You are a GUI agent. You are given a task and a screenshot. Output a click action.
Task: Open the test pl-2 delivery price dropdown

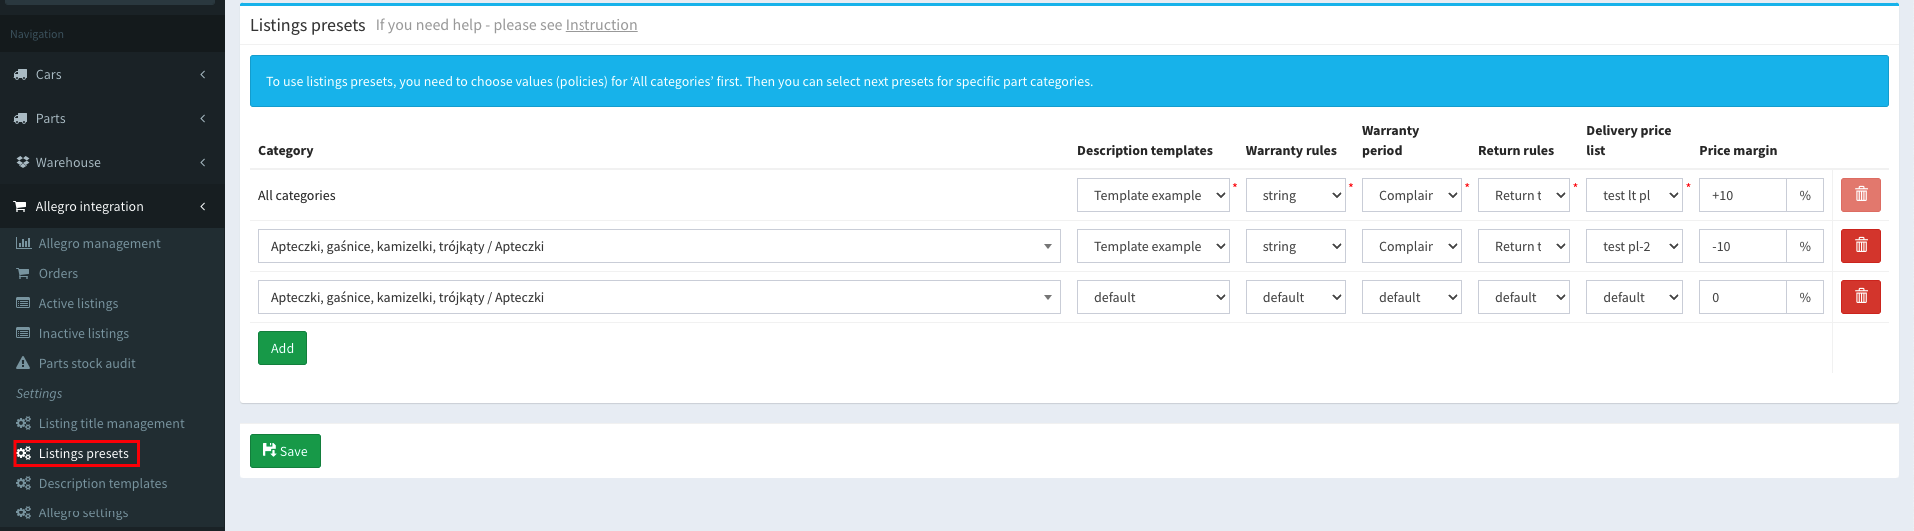click(1633, 246)
